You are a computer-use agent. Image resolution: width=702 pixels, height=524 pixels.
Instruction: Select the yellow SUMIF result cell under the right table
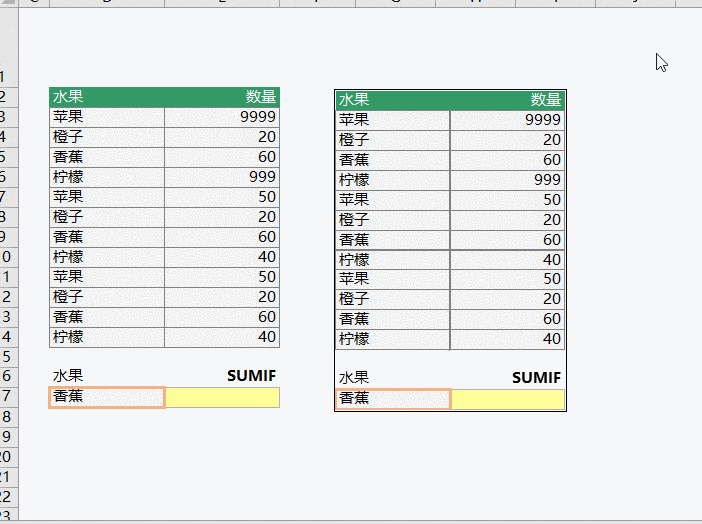pyautogui.click(x=508, y=399)
